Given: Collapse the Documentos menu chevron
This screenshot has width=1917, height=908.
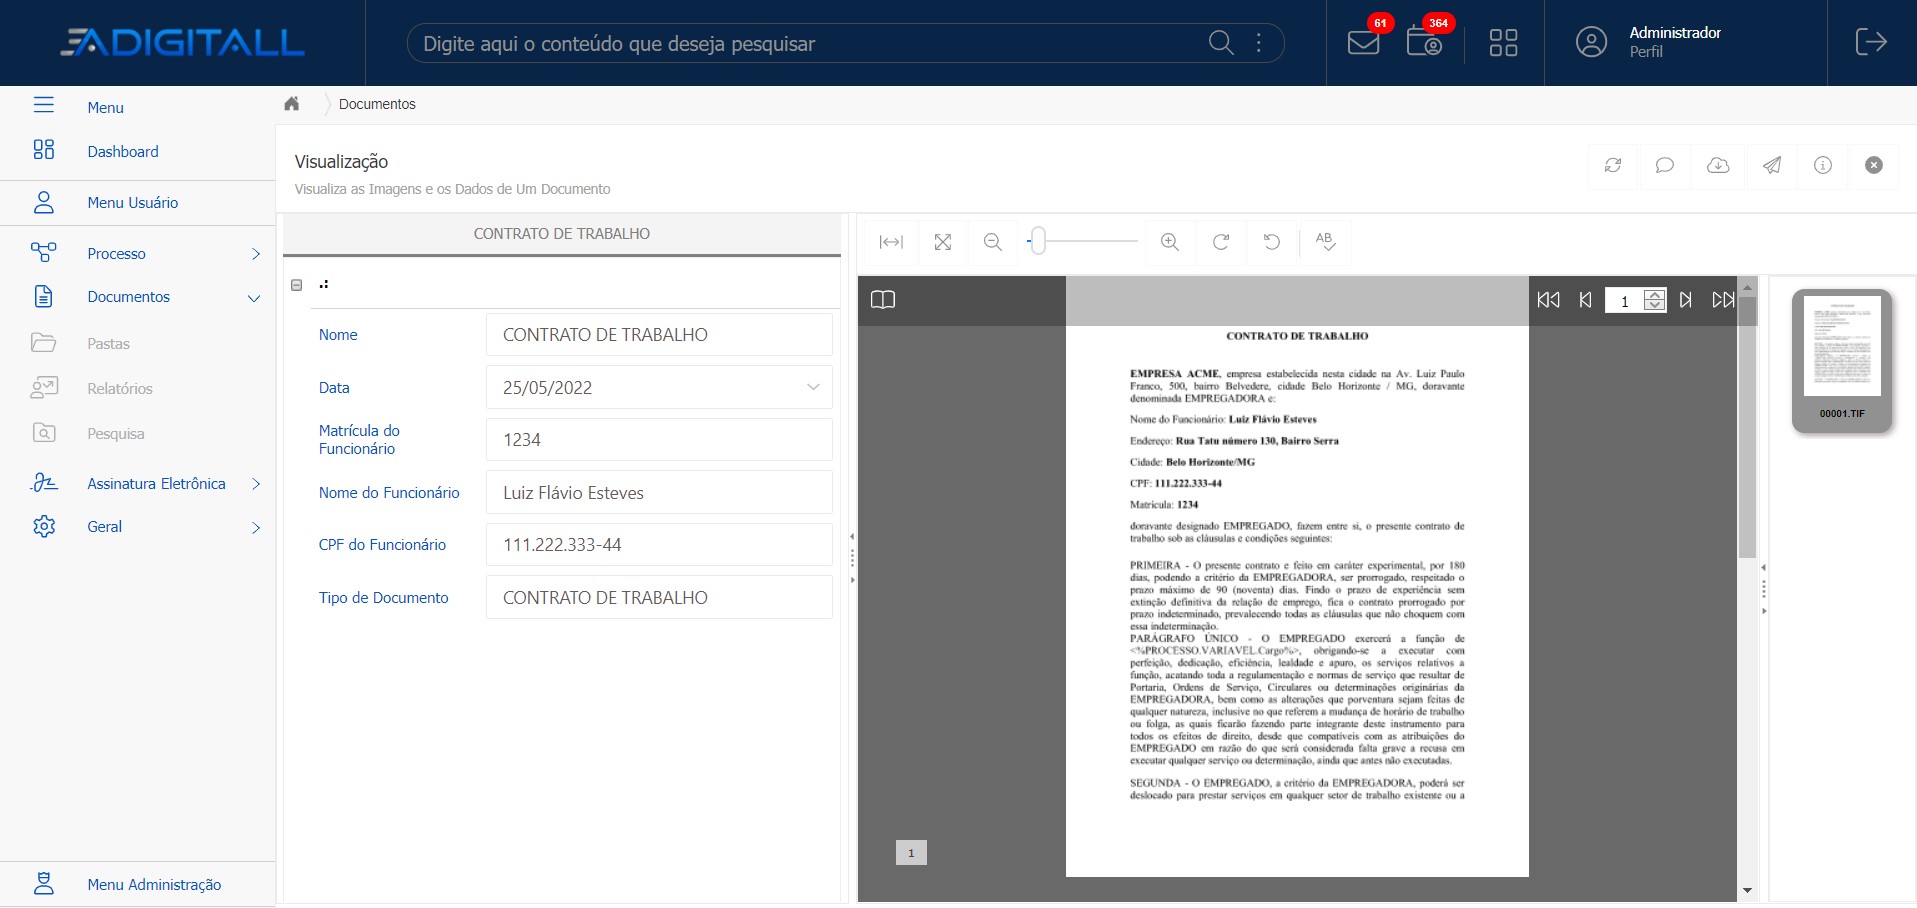Looking at the screenshot, I should [x=254, y=298].
